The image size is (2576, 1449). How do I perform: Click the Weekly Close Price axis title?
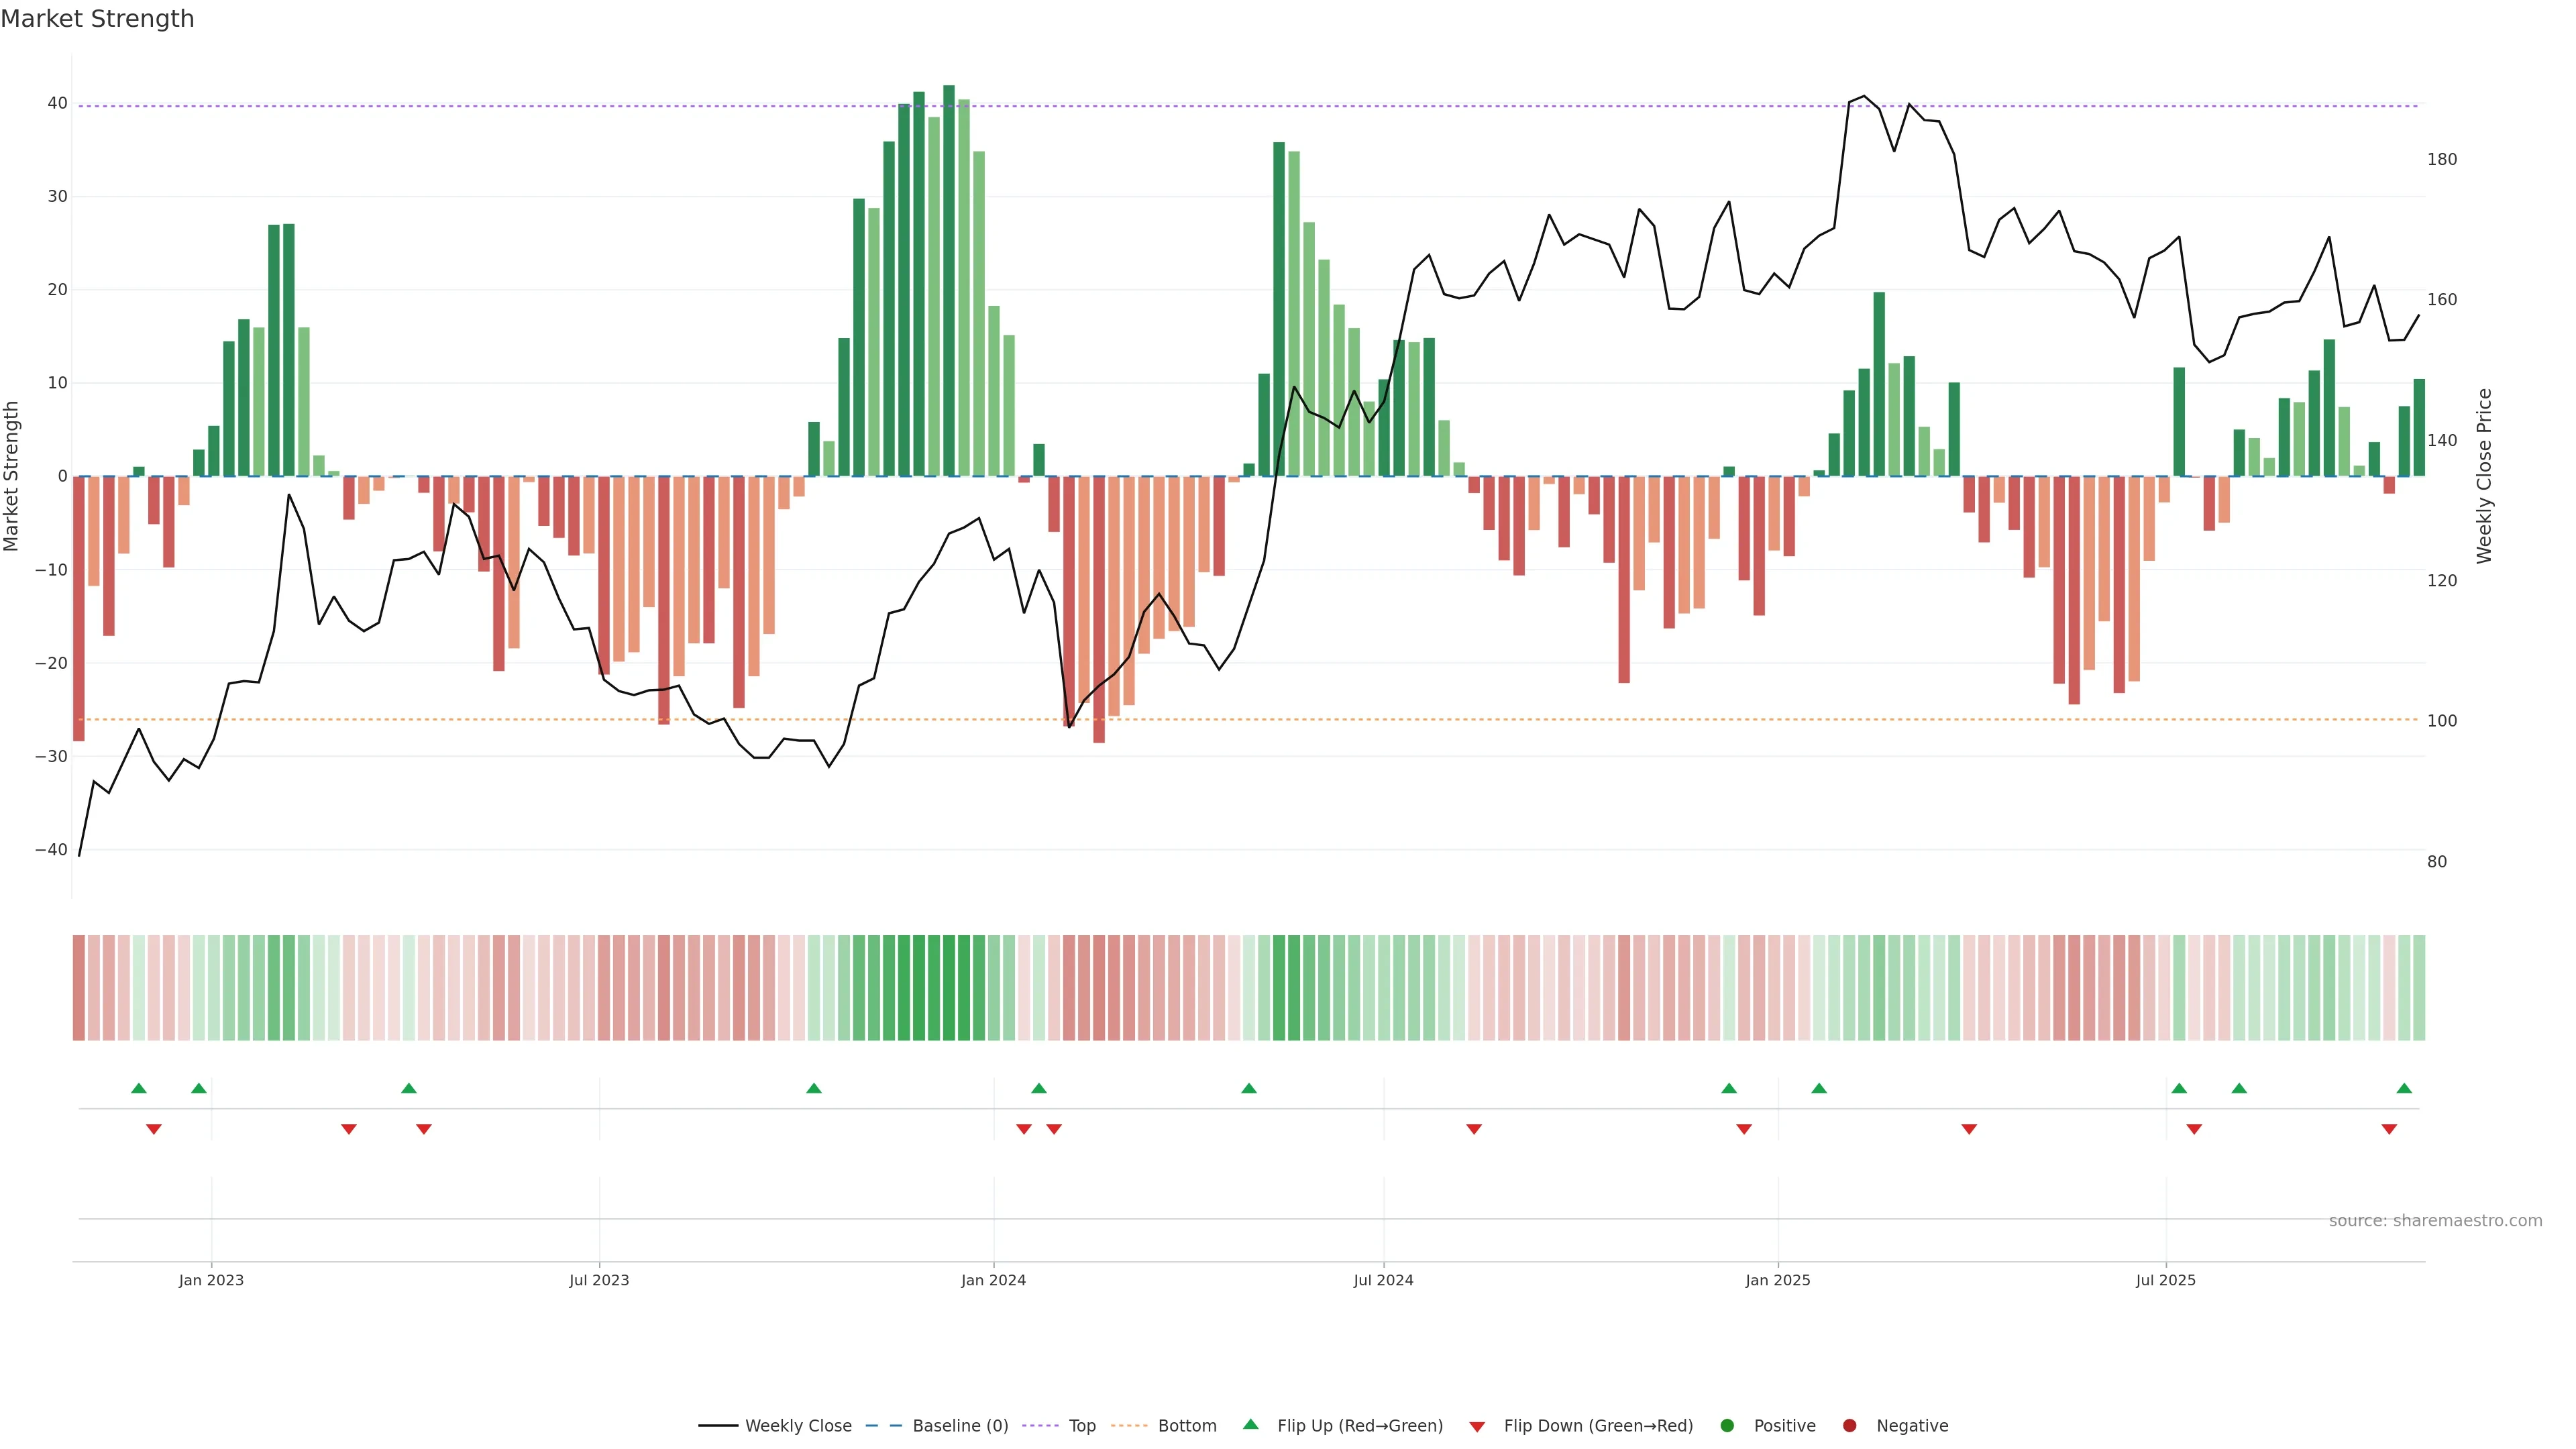tap(2484, 476)
